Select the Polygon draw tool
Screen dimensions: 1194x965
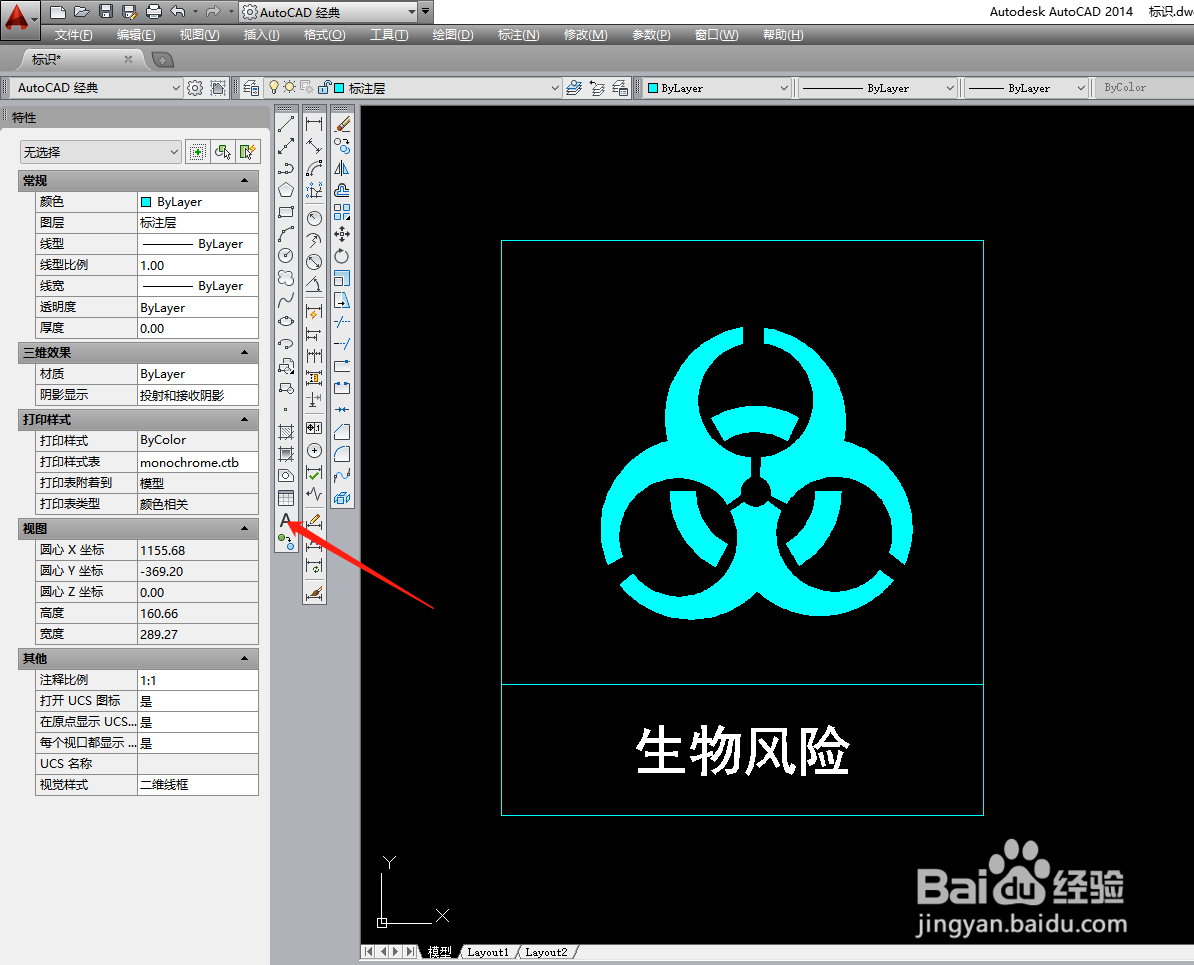pos(286,190)
